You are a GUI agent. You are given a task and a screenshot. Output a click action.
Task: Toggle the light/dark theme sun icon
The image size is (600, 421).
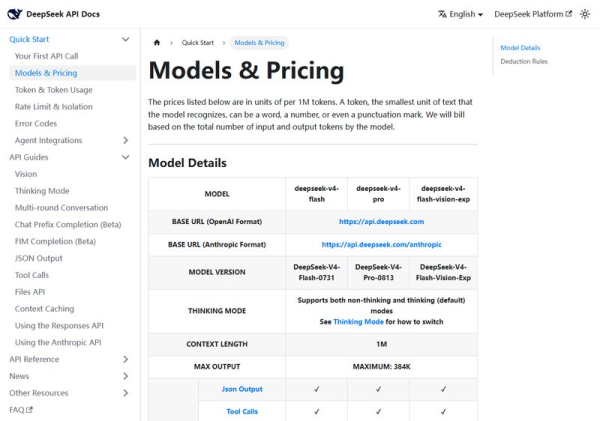[x=585, y=14]
